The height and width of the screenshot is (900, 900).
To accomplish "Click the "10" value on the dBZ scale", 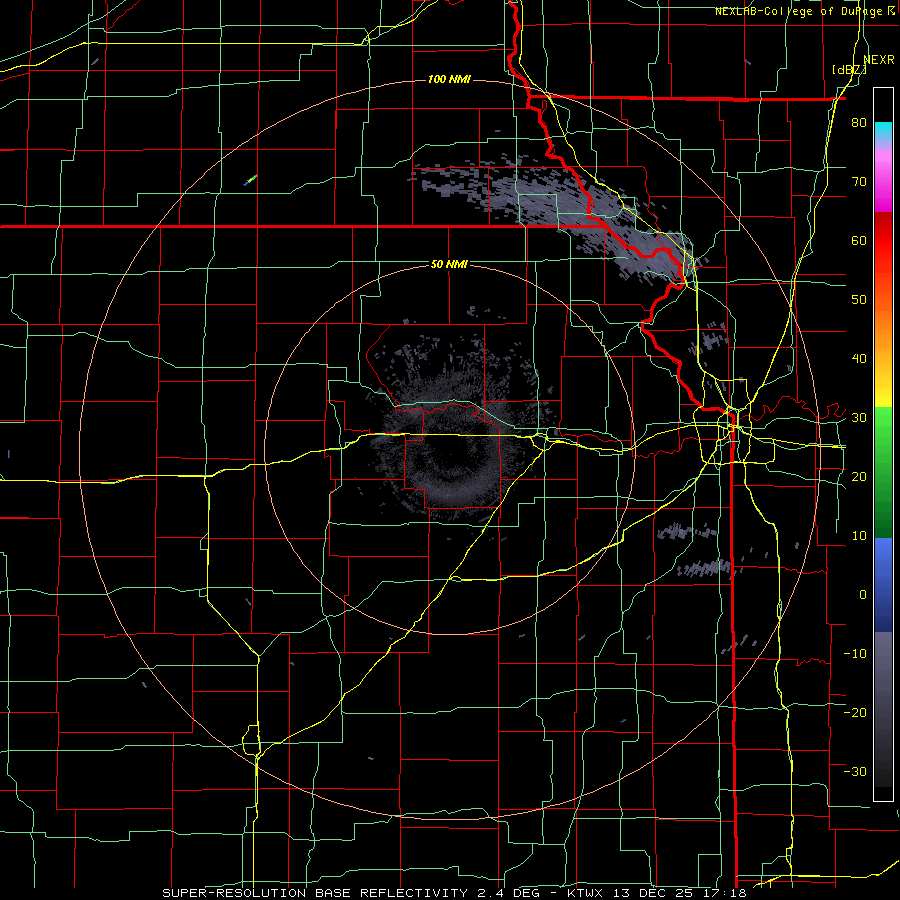I will tap(859, 536).
